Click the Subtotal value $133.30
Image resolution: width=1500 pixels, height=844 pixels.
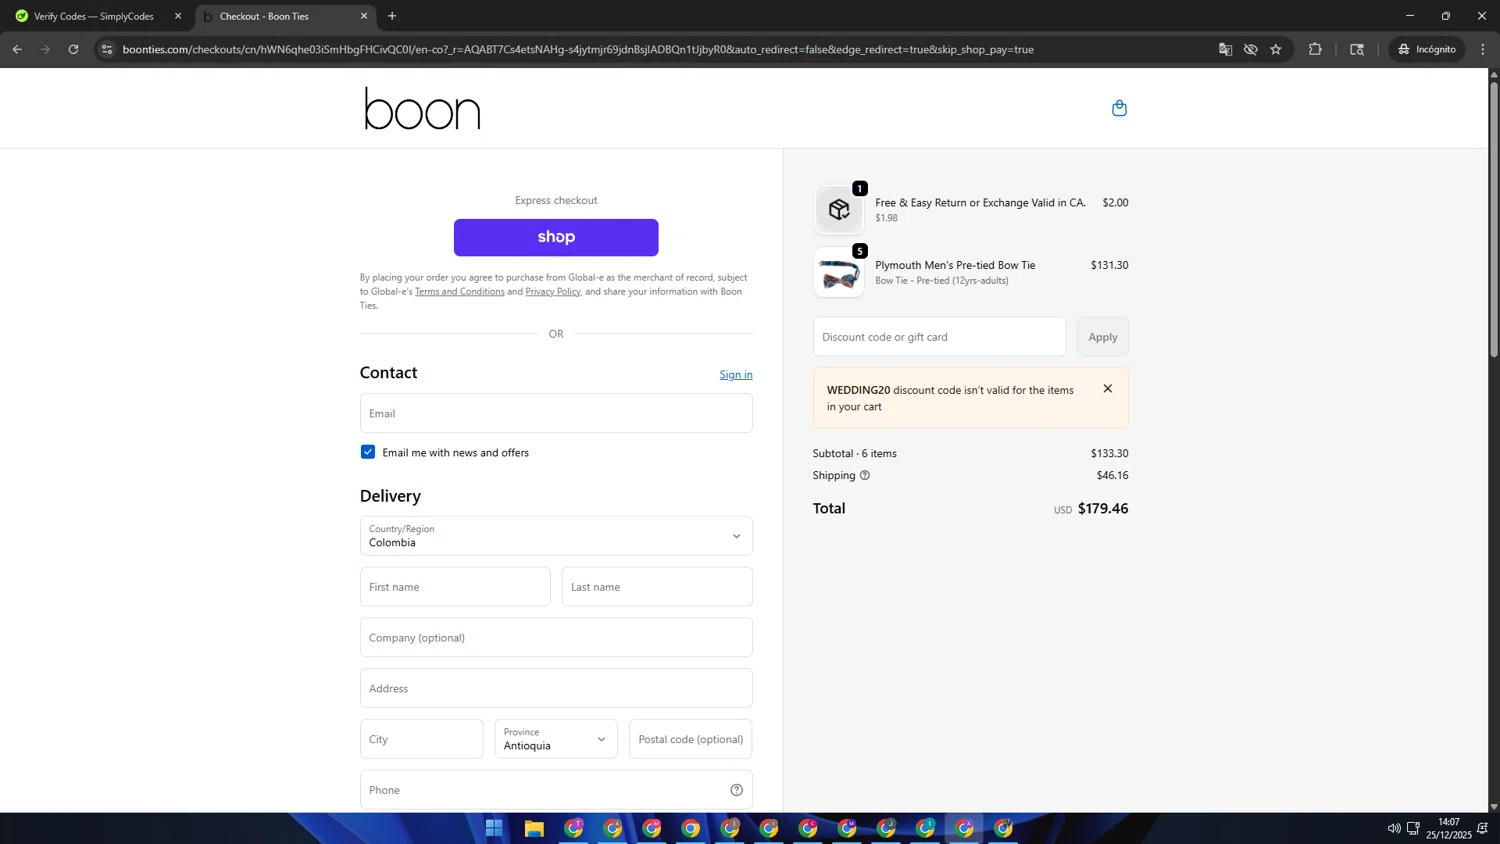(x=1109, y=453)
